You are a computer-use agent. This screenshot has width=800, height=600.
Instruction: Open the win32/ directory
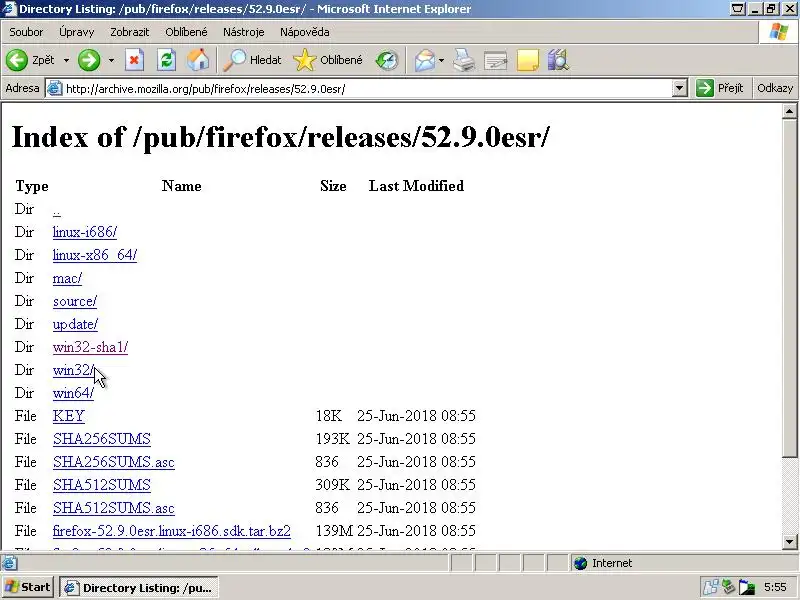(x=73, y=370)
